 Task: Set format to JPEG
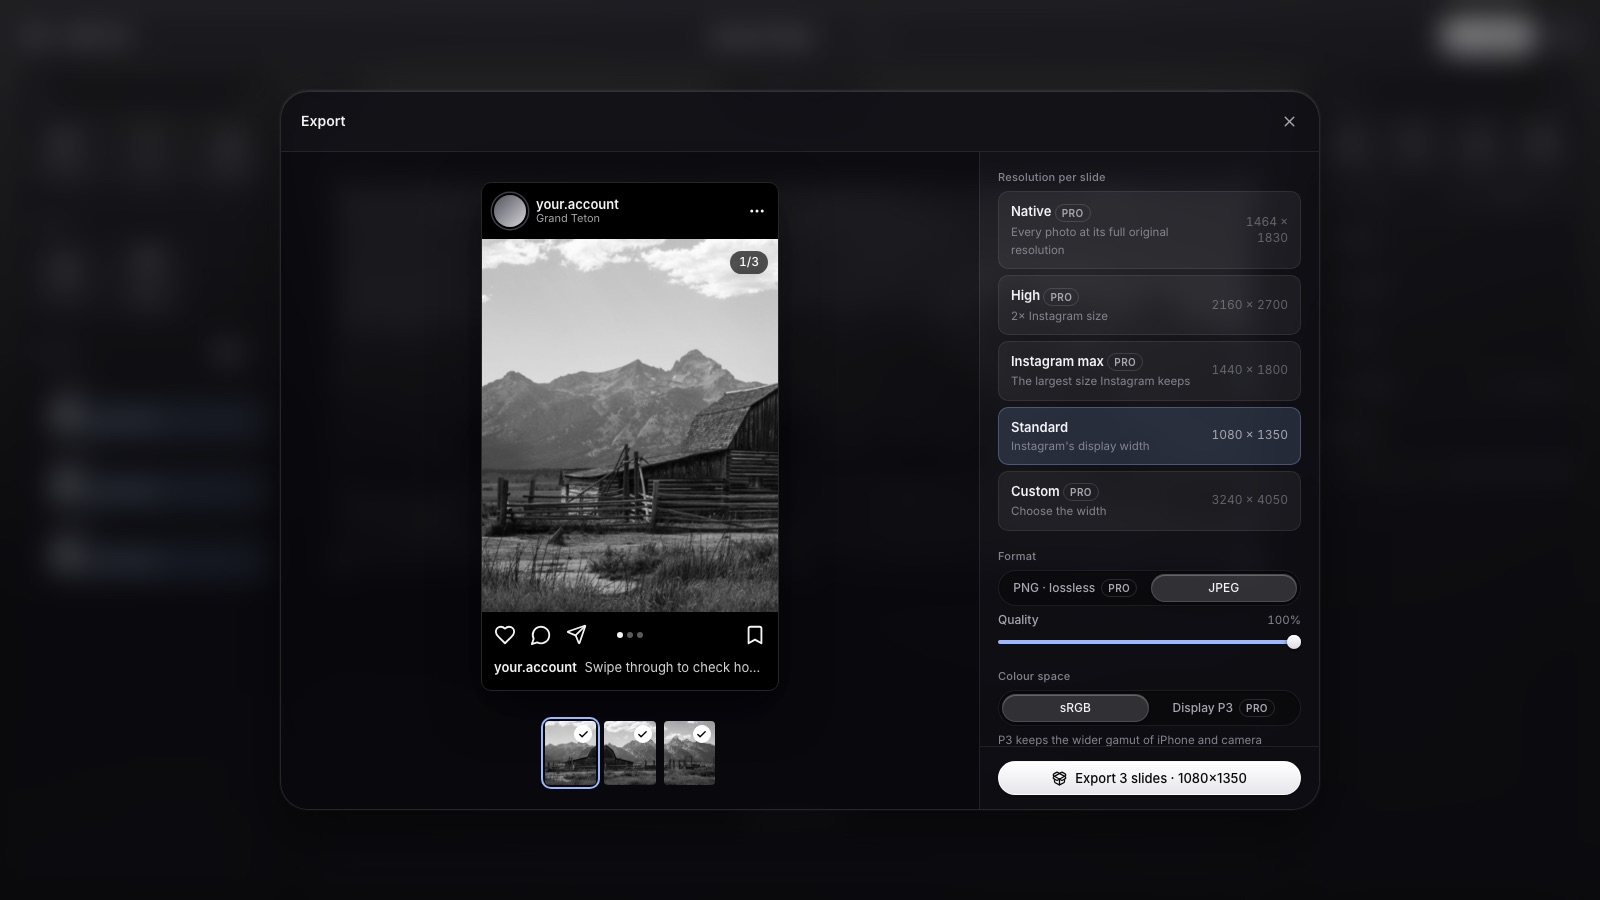click(x=1224, y=588)
